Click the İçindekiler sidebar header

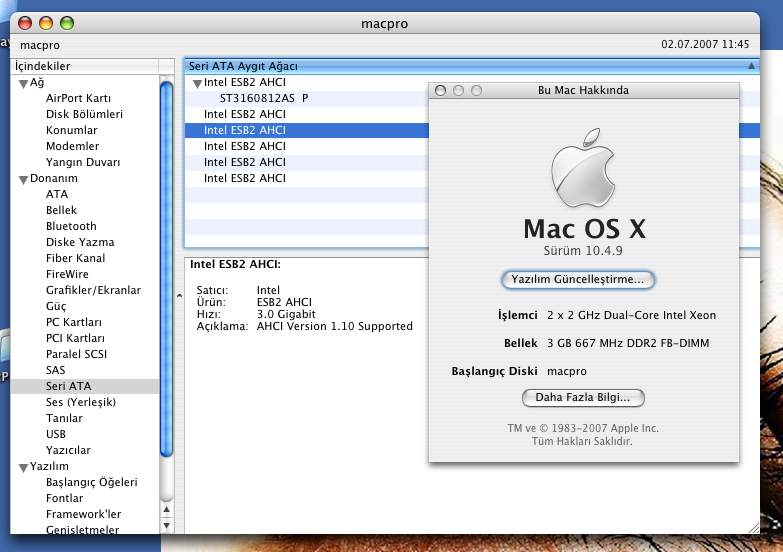85,66
